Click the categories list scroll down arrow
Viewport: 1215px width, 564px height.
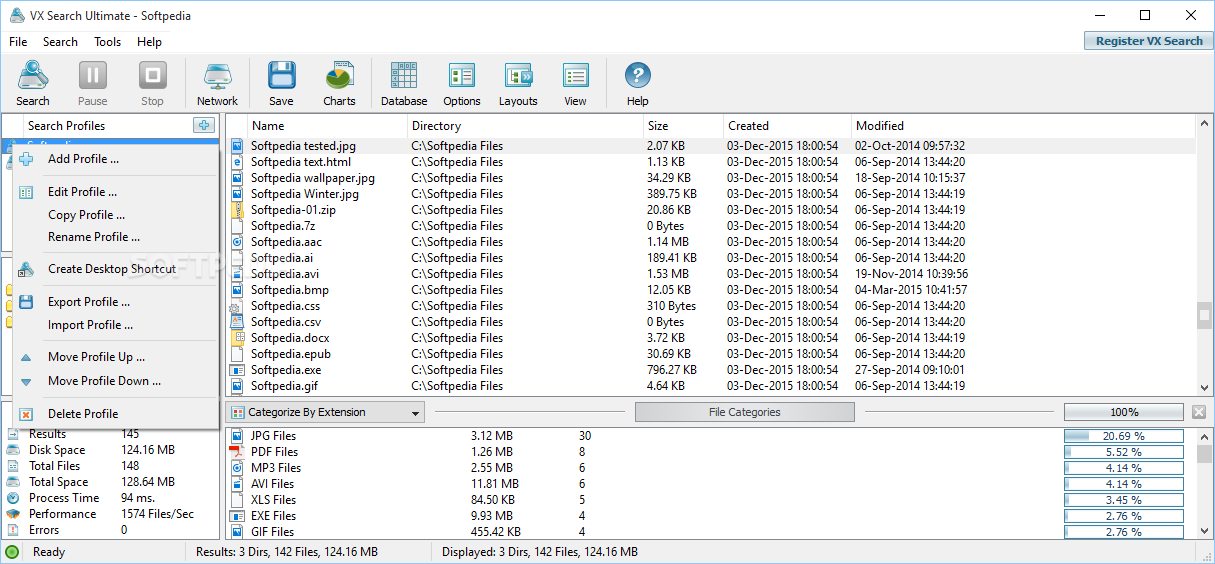coord(1204,531)
